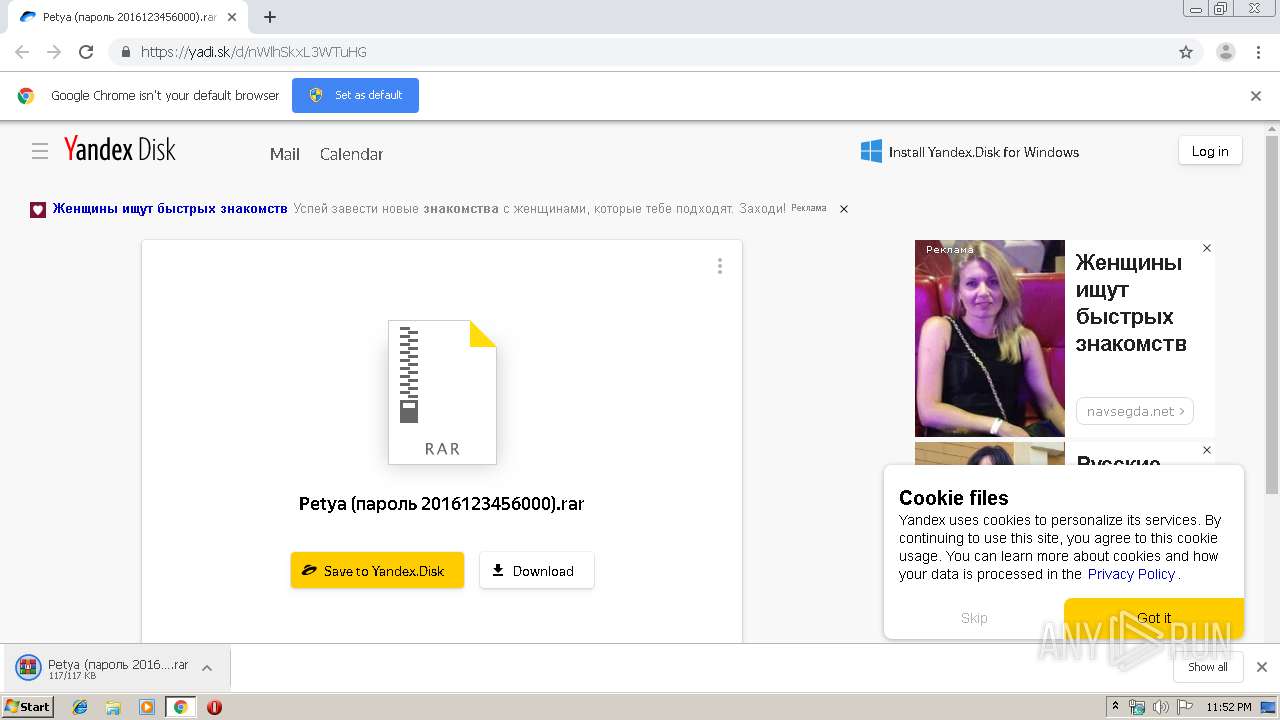Bookmark this page with star icon
1280x720 pixels.
[x=1186, y=52]
